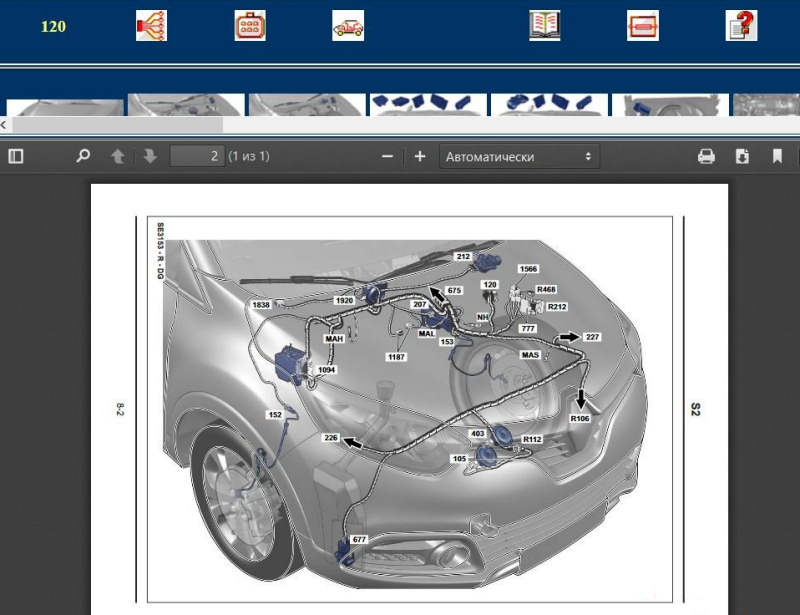
Task: Click the bookmark current view icon
Action: point(777,156)
